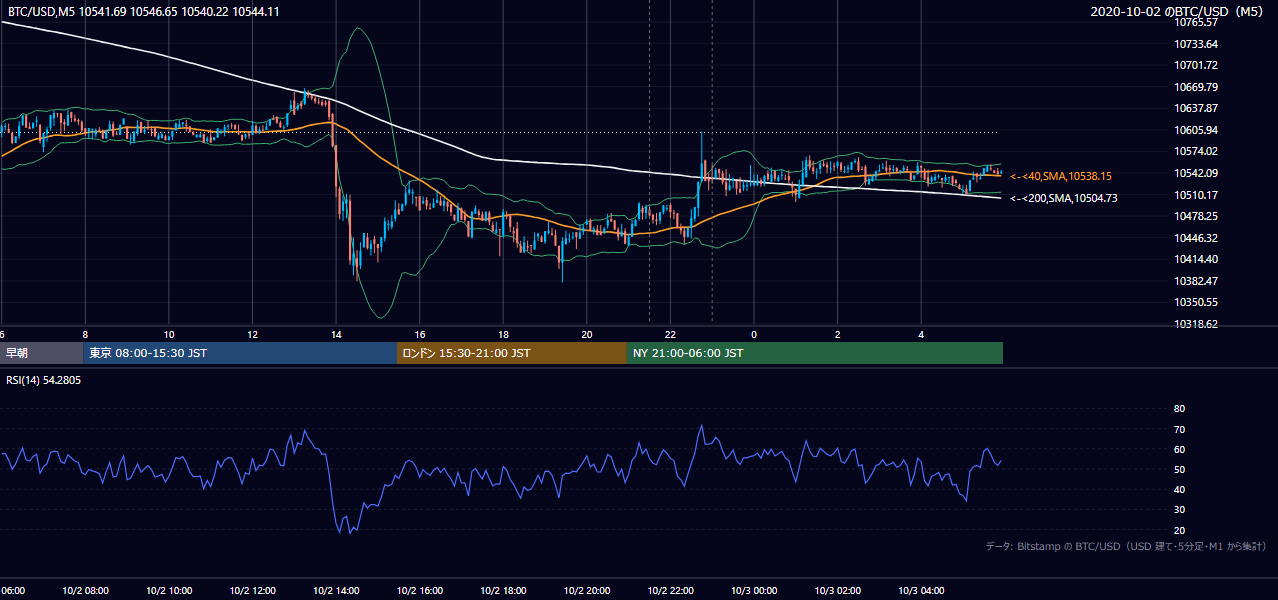Click hour tick 0 under price chart
1278x600 pixels.
[x=754, y=334]
